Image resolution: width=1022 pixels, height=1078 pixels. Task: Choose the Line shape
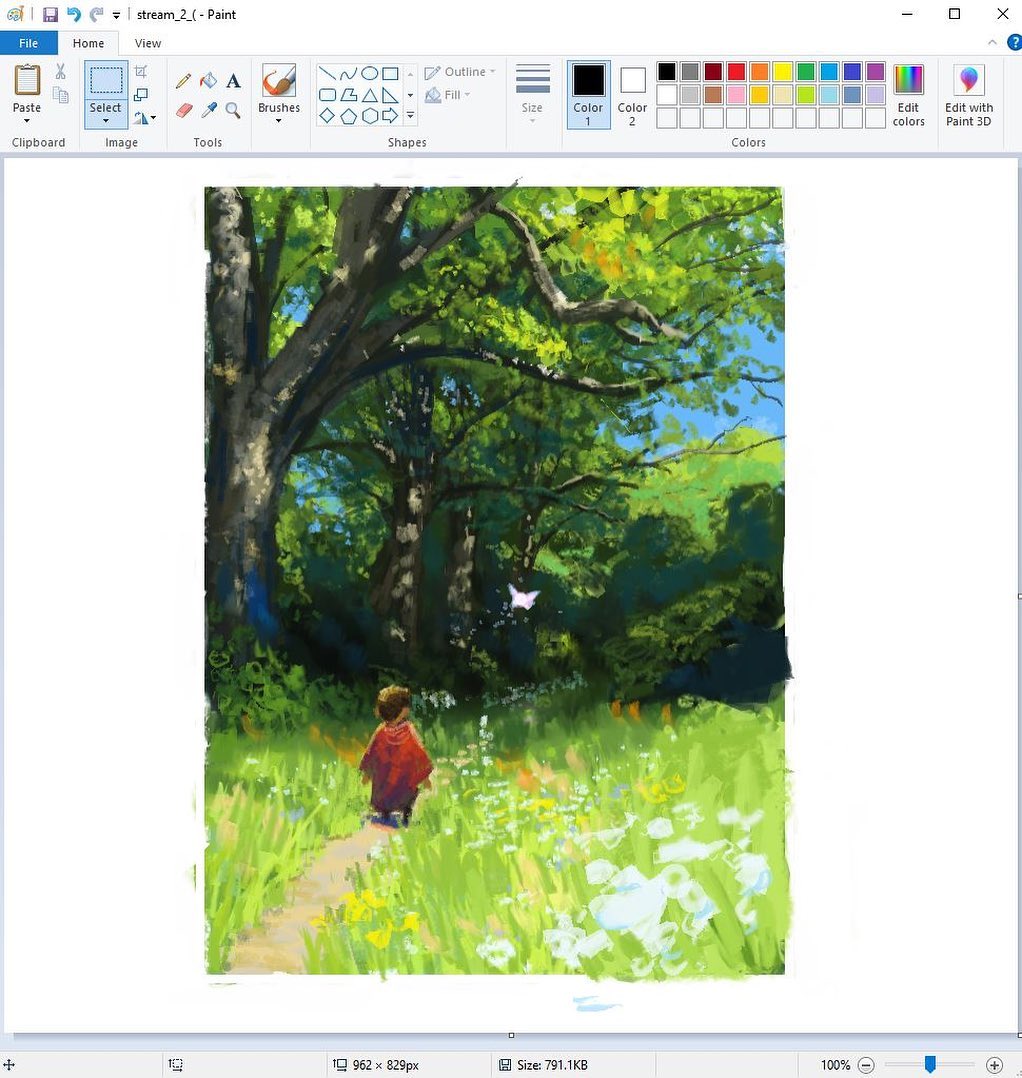[327, 73]
